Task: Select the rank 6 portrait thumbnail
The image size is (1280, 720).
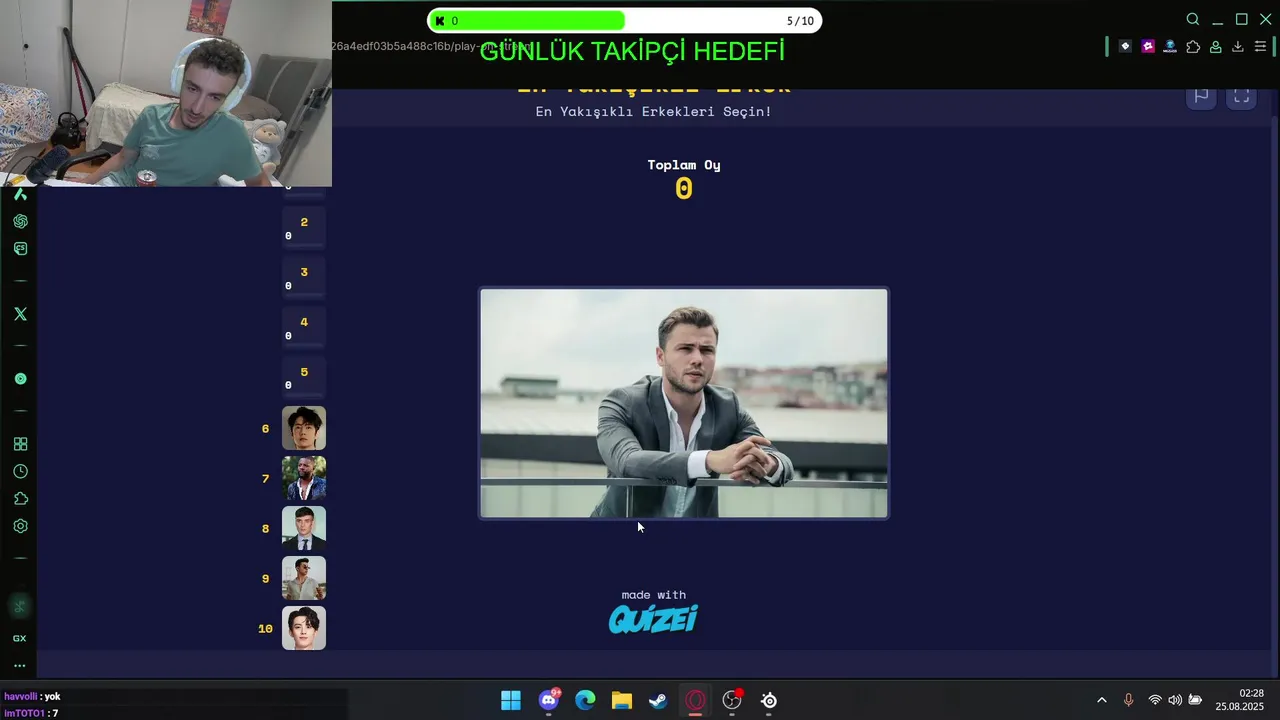Action: click(304, 428)
